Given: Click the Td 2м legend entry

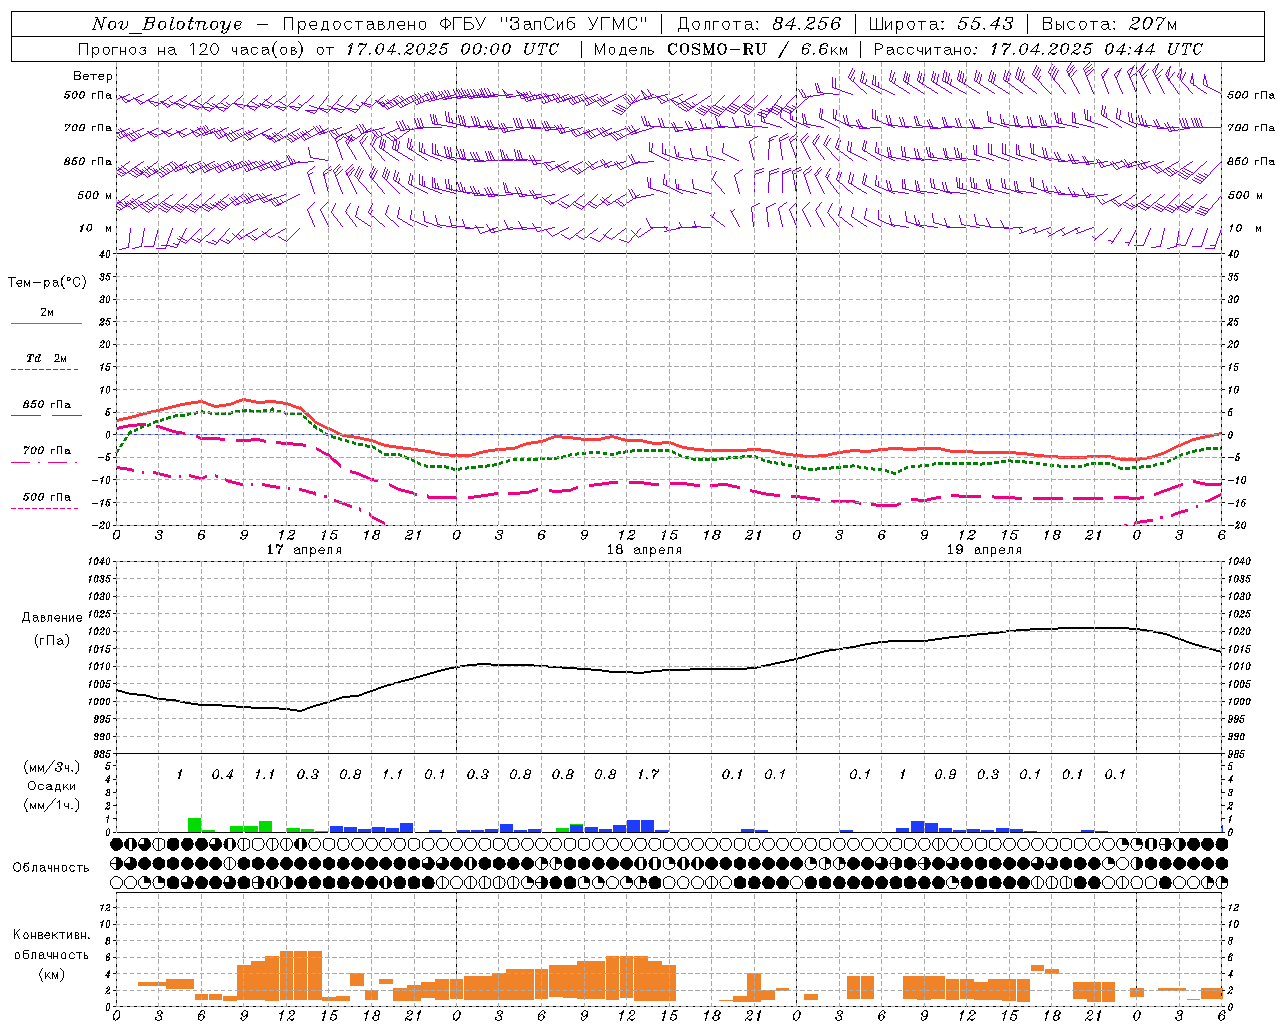Looking at the screenshot, I should 46,358.
